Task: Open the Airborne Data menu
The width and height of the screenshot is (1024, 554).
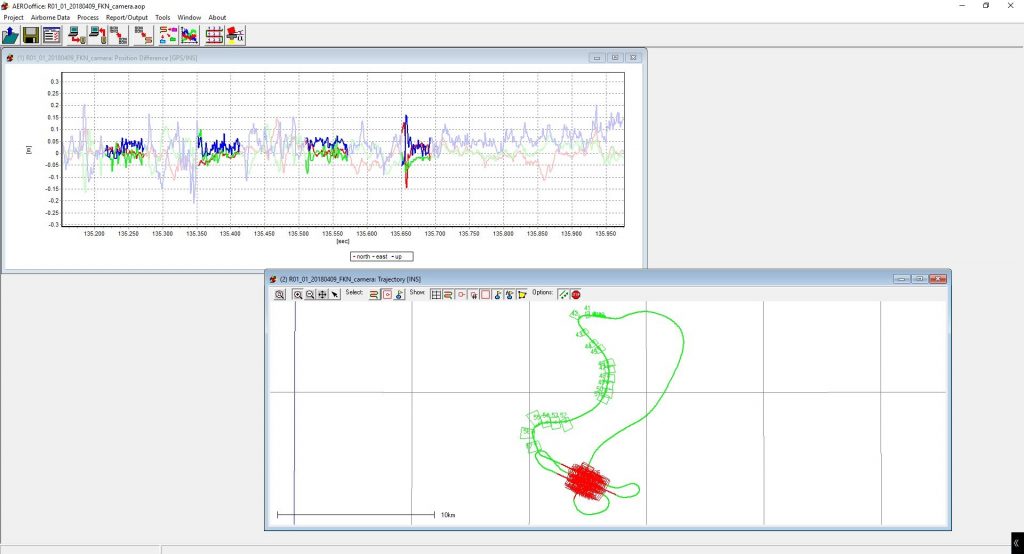Action: coord(50,18)
